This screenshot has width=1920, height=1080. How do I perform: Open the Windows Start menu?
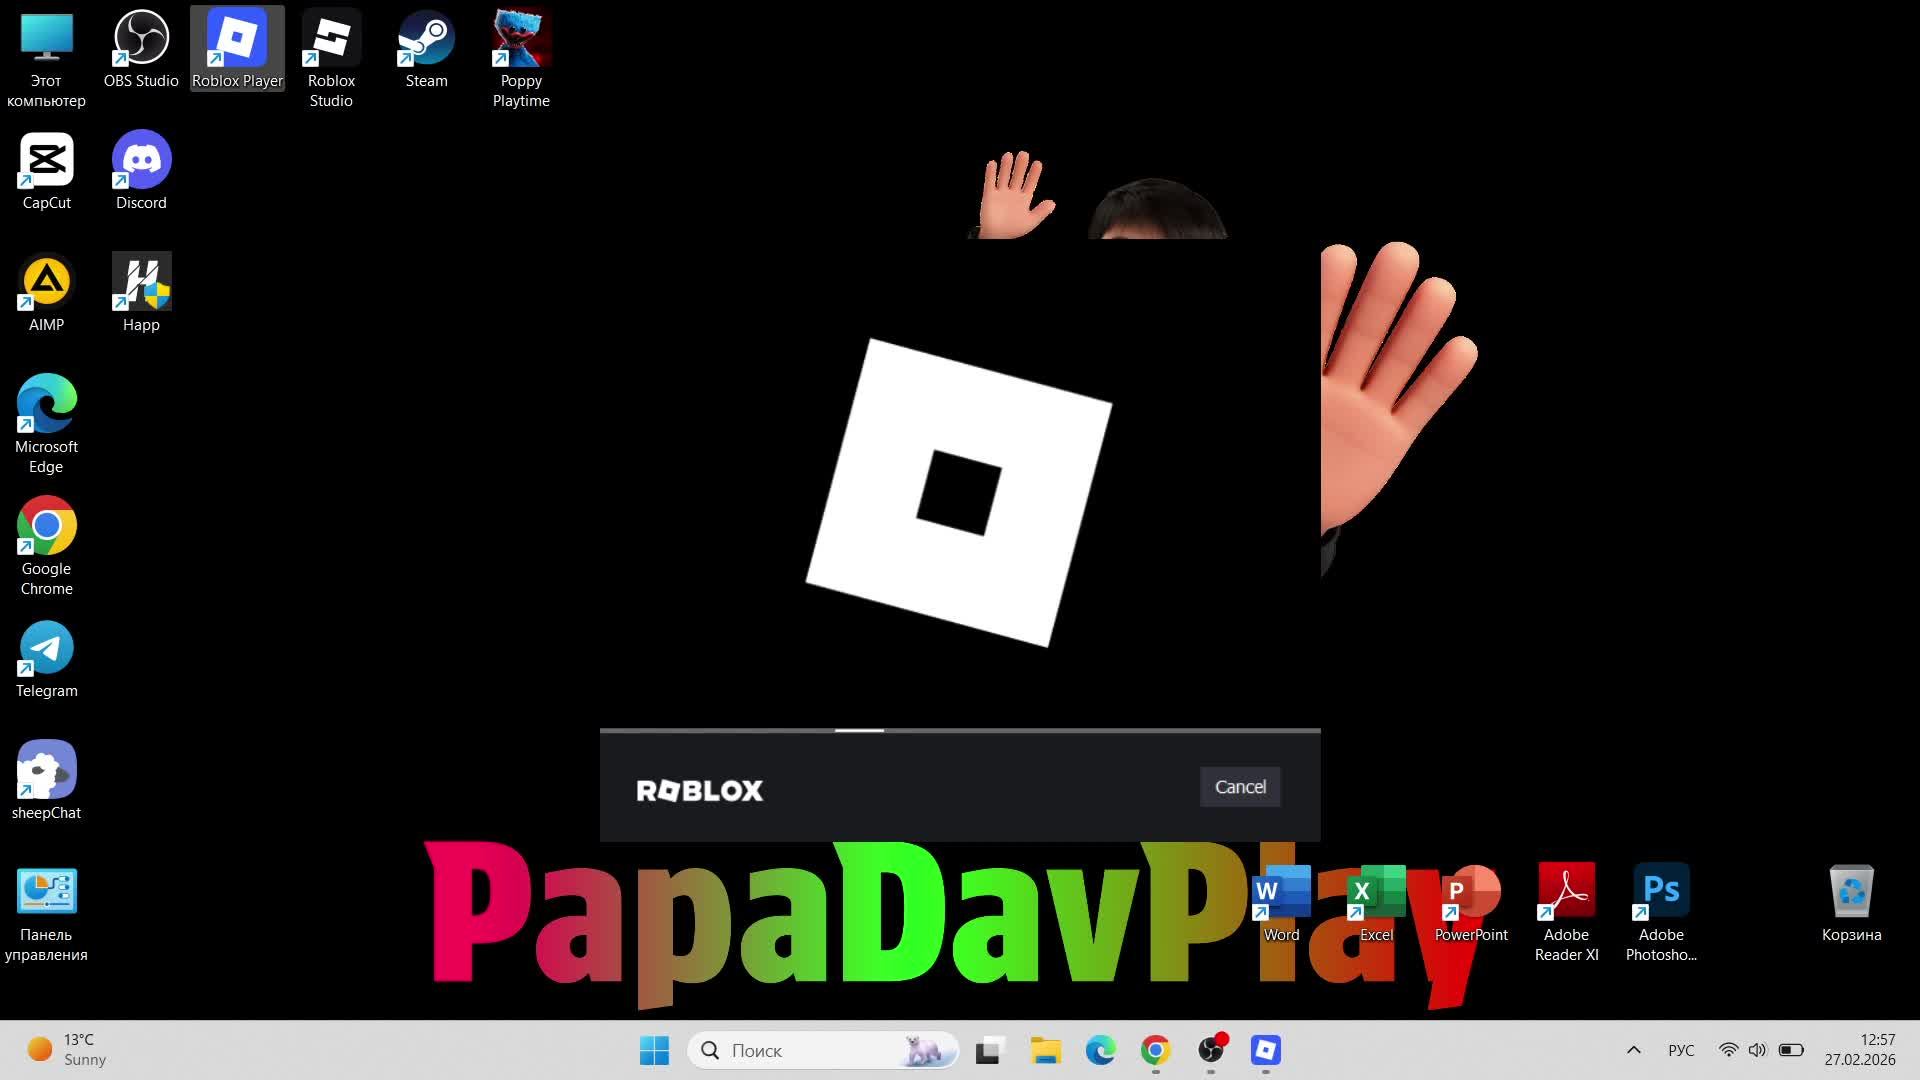(x=654, y=1050)
